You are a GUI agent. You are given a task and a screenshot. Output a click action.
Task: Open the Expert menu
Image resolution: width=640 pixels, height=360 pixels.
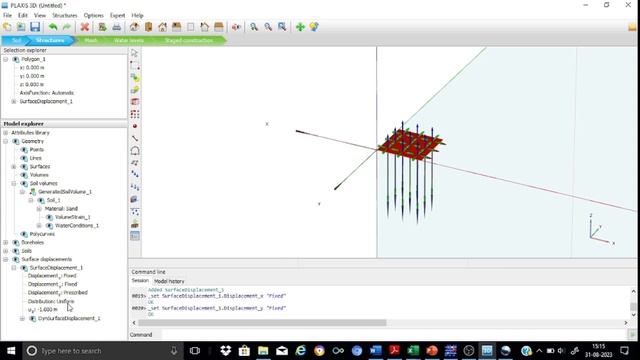(x=118, y=16)
